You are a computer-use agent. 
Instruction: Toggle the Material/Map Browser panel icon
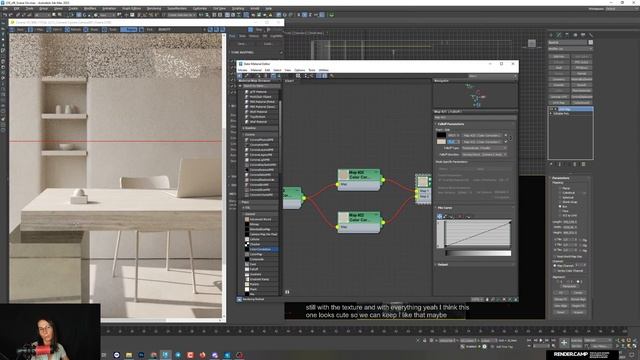tap(319, 76)
